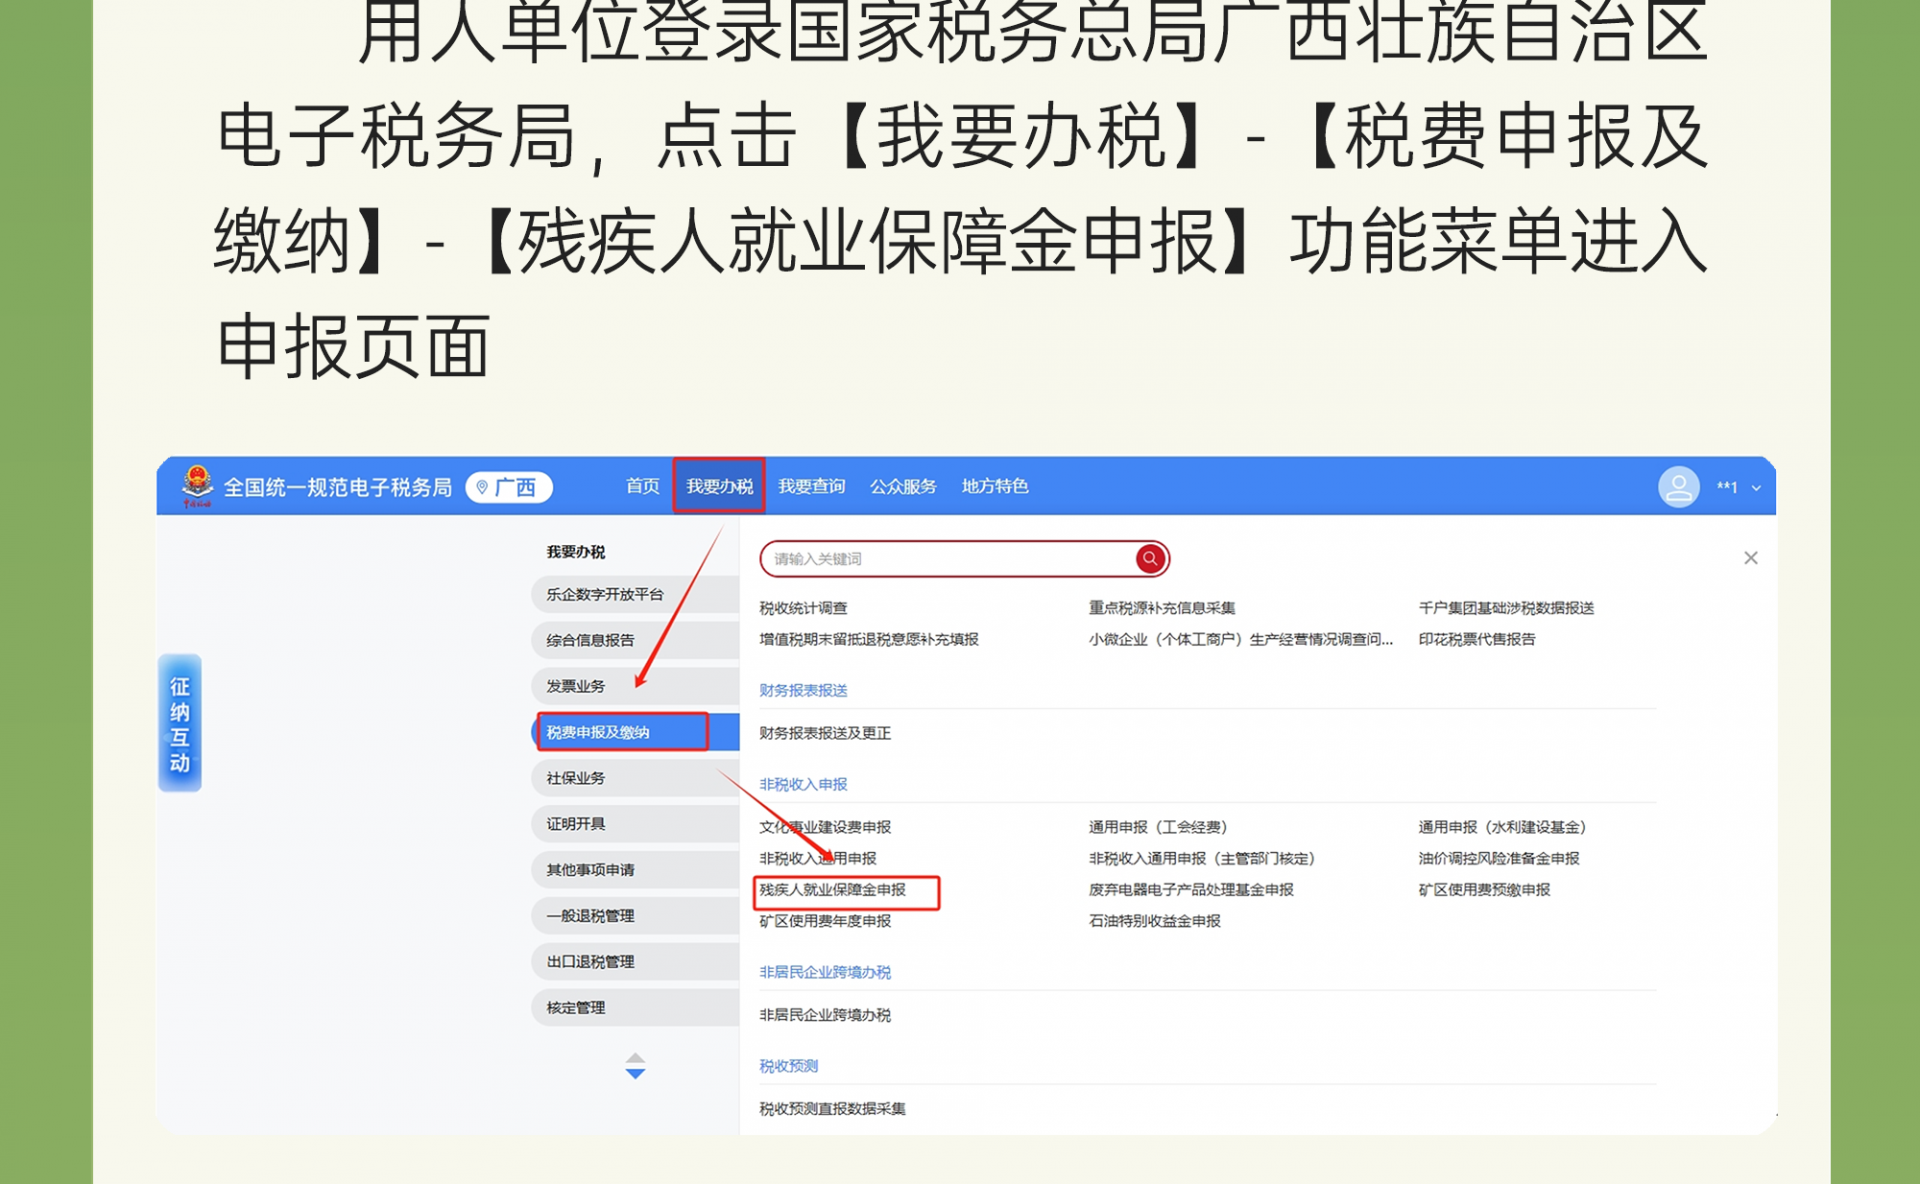Open the user account avatar icon
Viewport: 1920px width, 1184px height.
[x=1679, y=487]
